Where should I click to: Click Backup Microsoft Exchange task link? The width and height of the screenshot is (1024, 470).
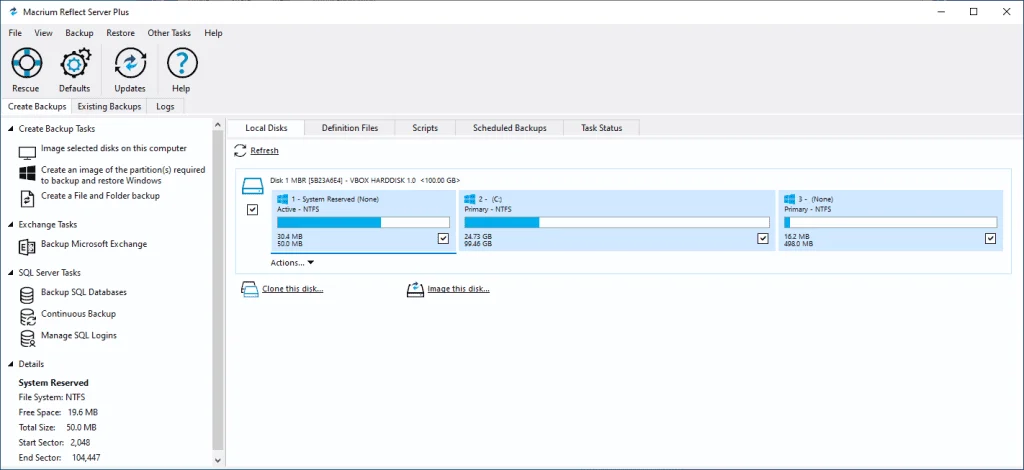pos(94,244)
